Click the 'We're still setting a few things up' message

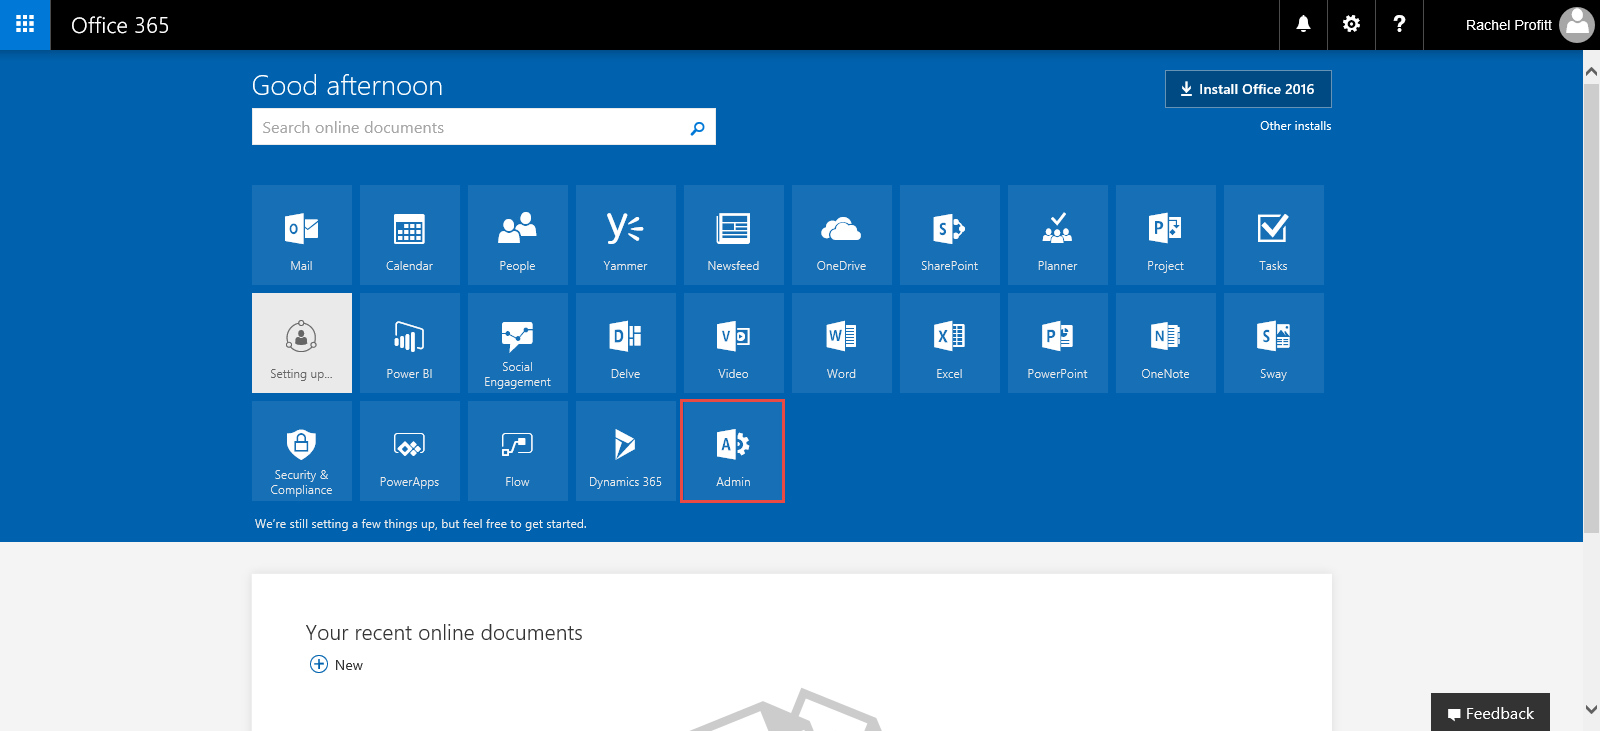pos(421,524)
